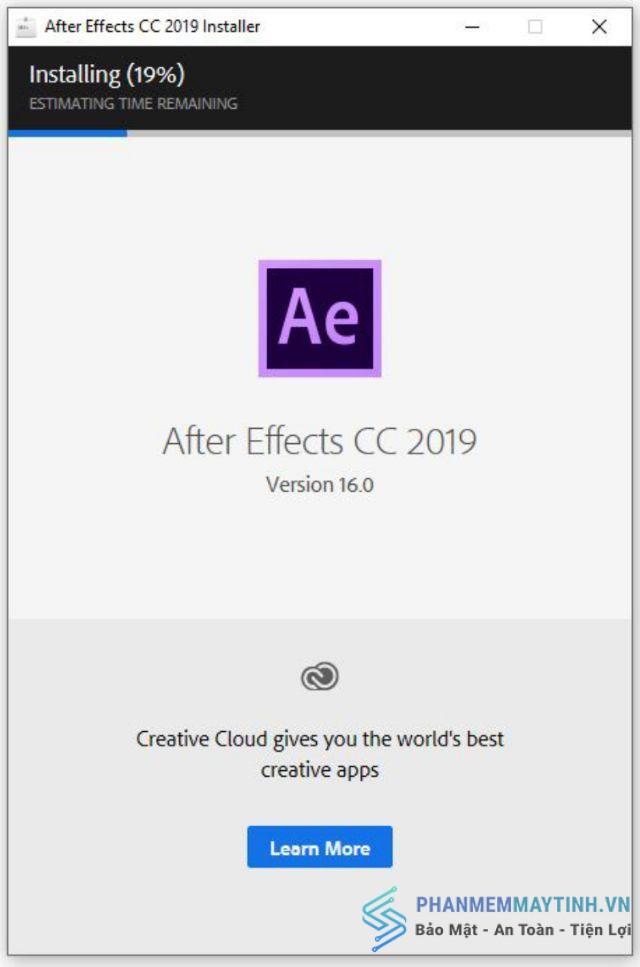The height and width of the screenshot is (967, 640).
Task: Minimize the After Effects installer window
Action: (x=472, y=27)
